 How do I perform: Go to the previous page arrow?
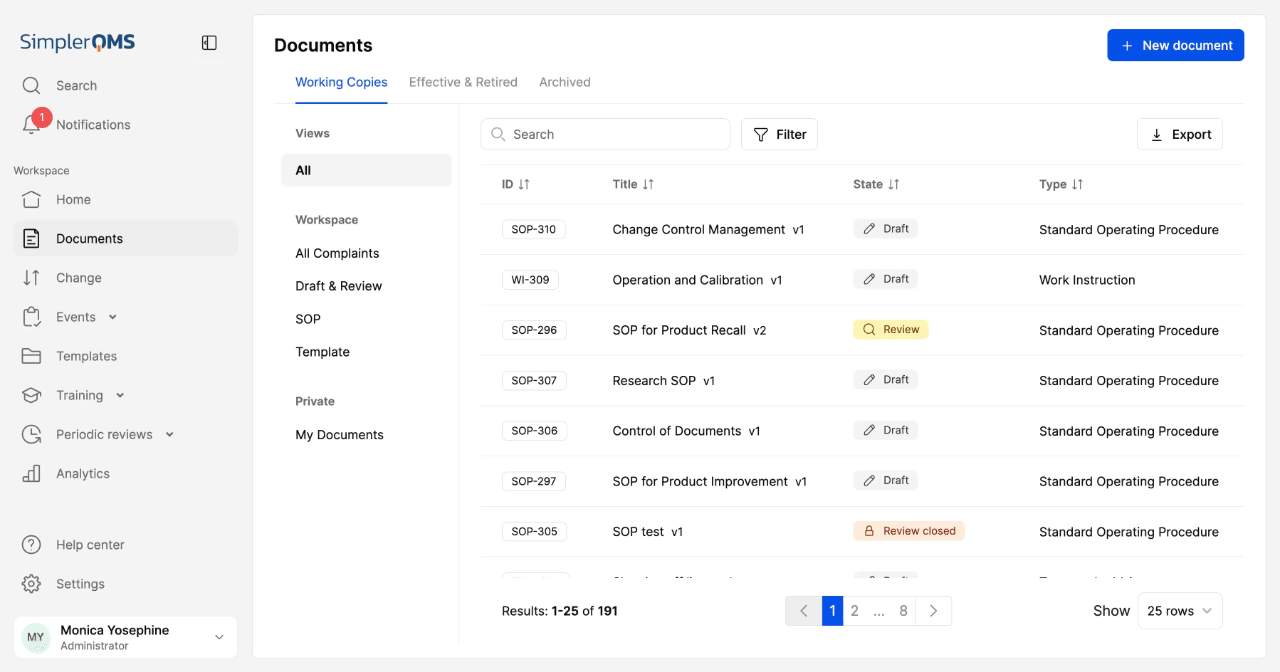(x=803, y=611)
